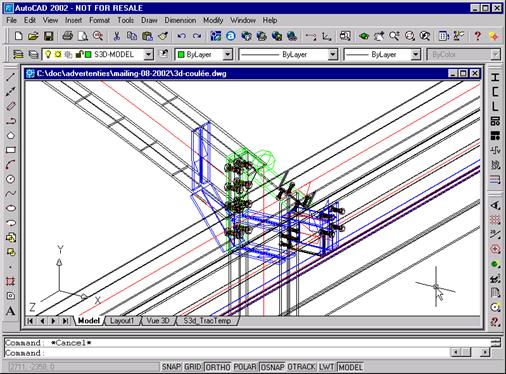
Task: Open the Print icon in toolbar
Action: tap(68, 36)
